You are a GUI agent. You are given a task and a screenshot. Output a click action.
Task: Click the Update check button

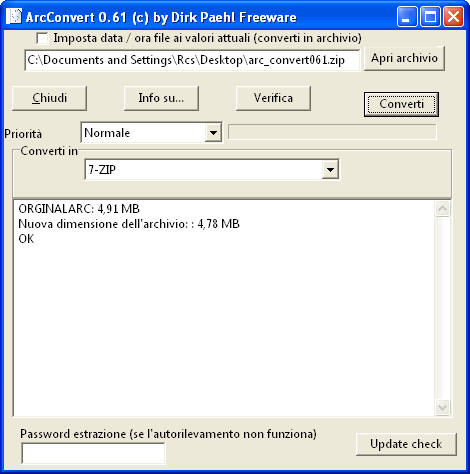[406, 444]
